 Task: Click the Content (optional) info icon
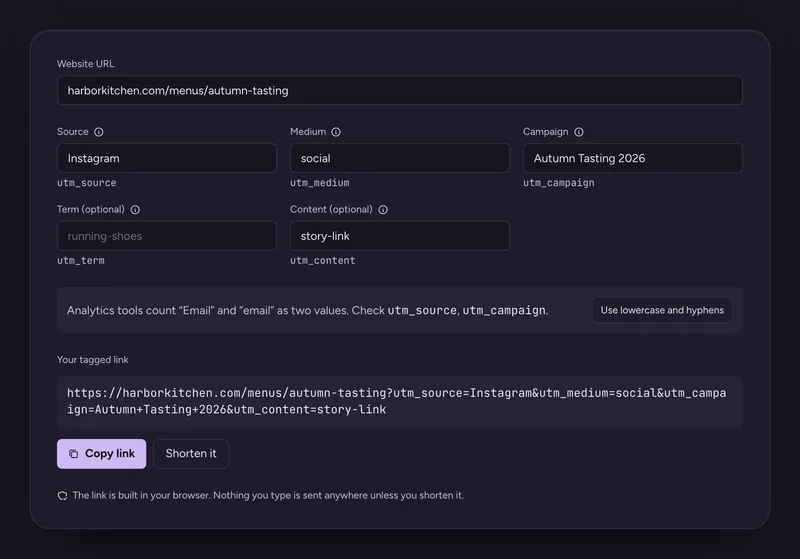click(x=383, y=210)
